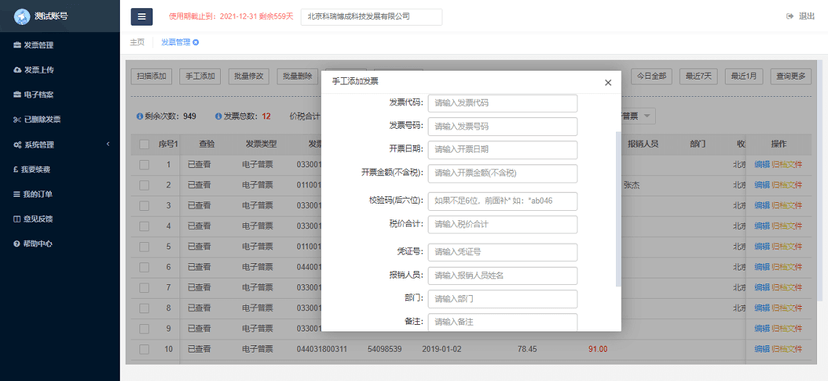Screen dimensions: 828x381
Task: Click the date 2019-01-02 cell
Action: click(441, 349)
